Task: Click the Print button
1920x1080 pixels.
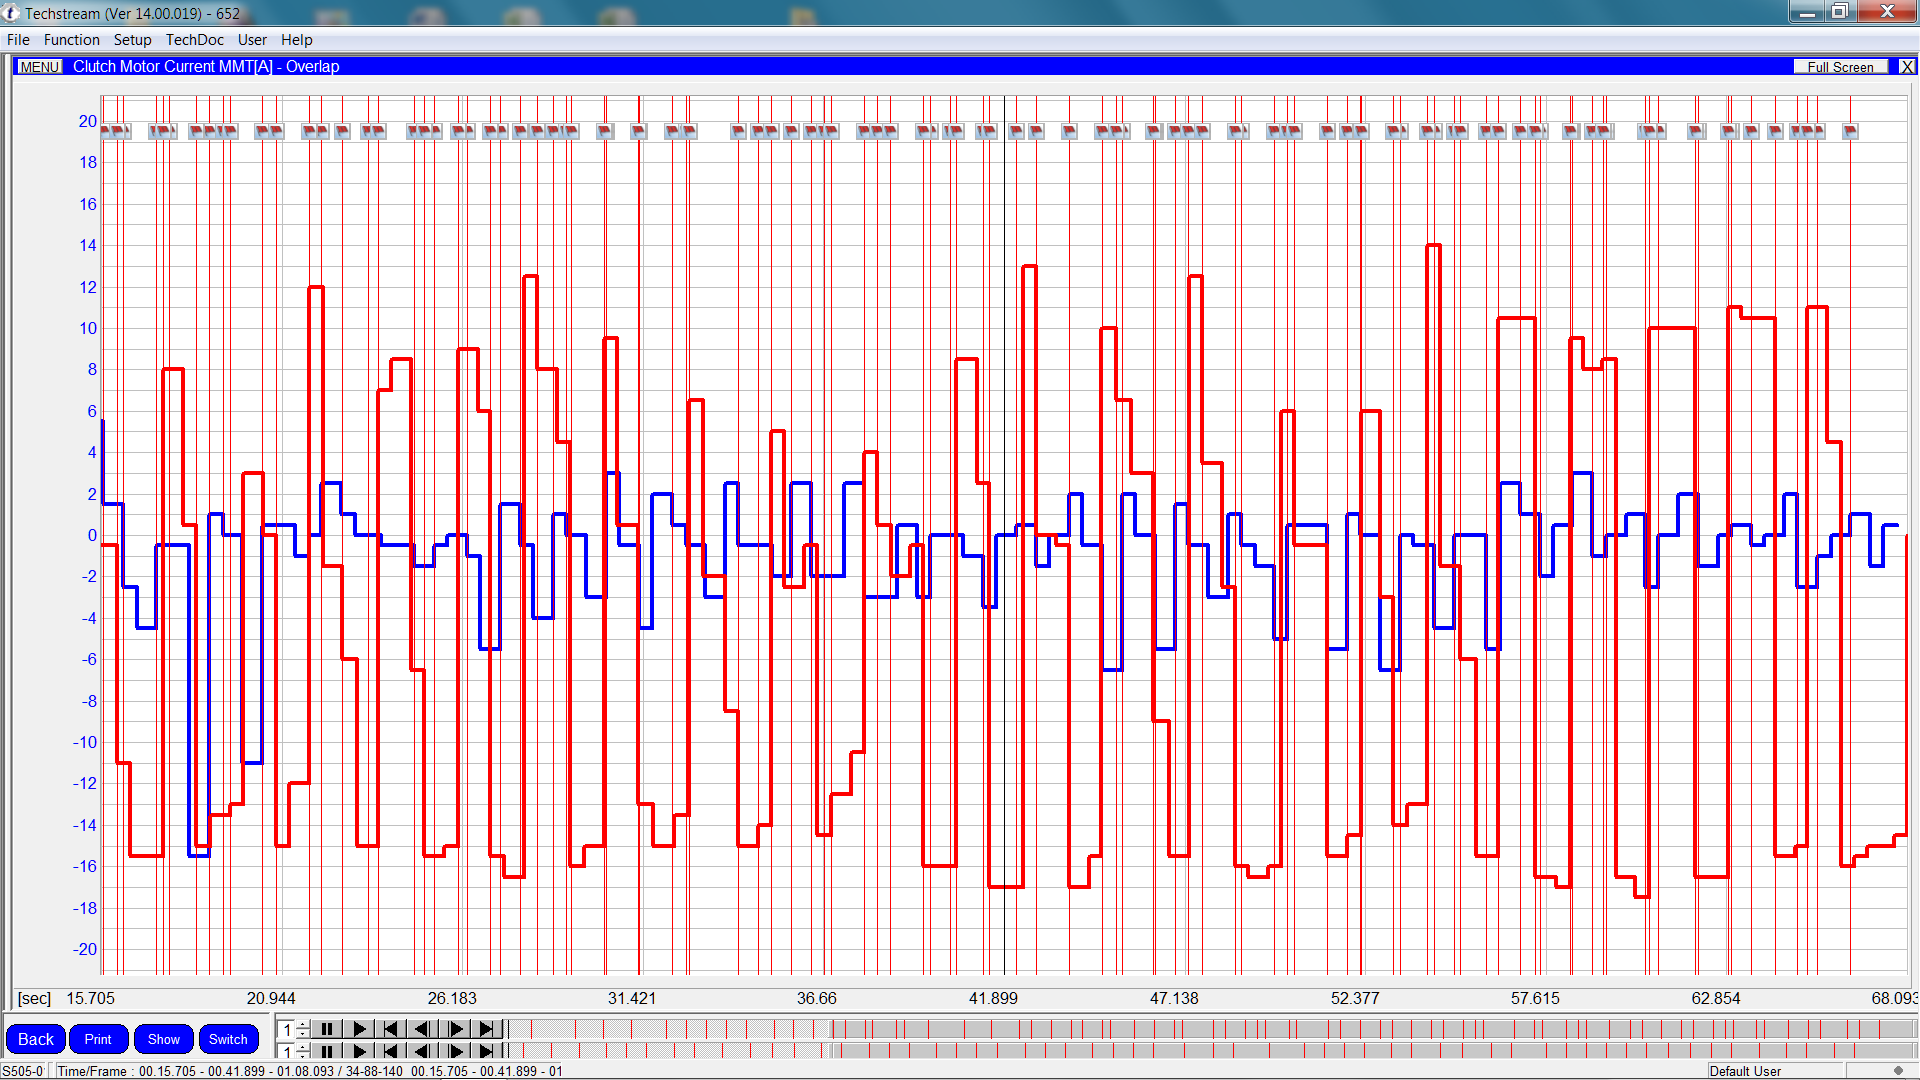Action: click(x=98, y=1039)
